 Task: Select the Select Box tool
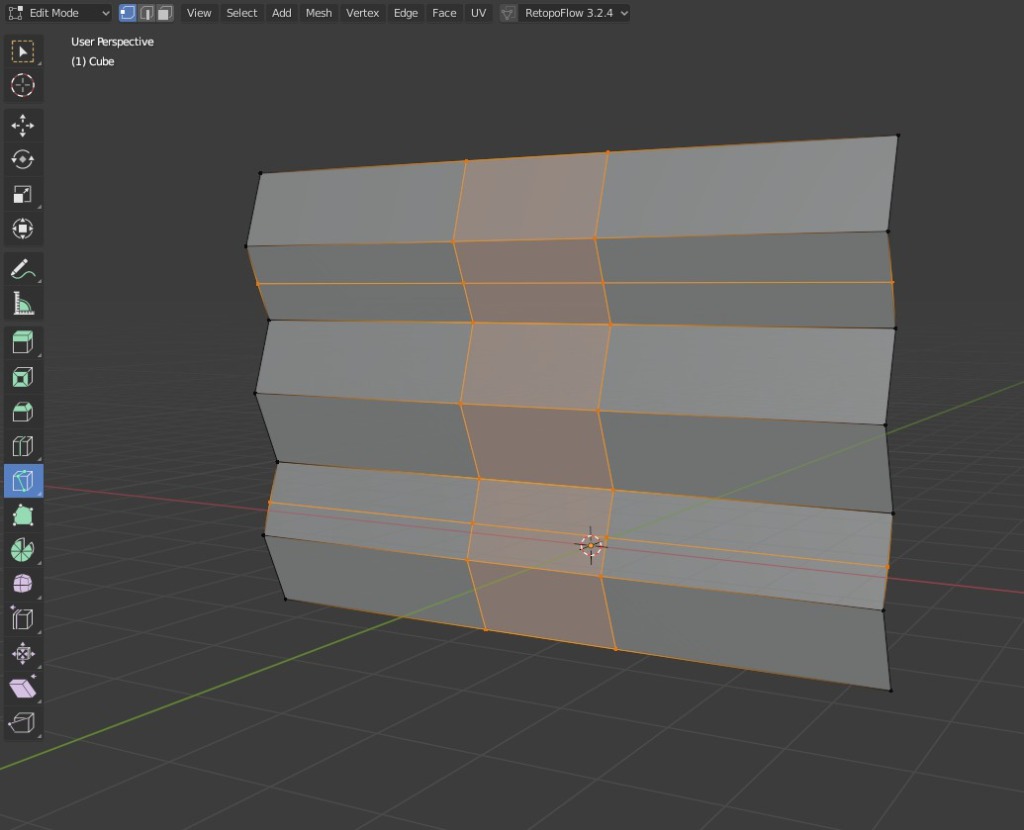coord(22,51)
